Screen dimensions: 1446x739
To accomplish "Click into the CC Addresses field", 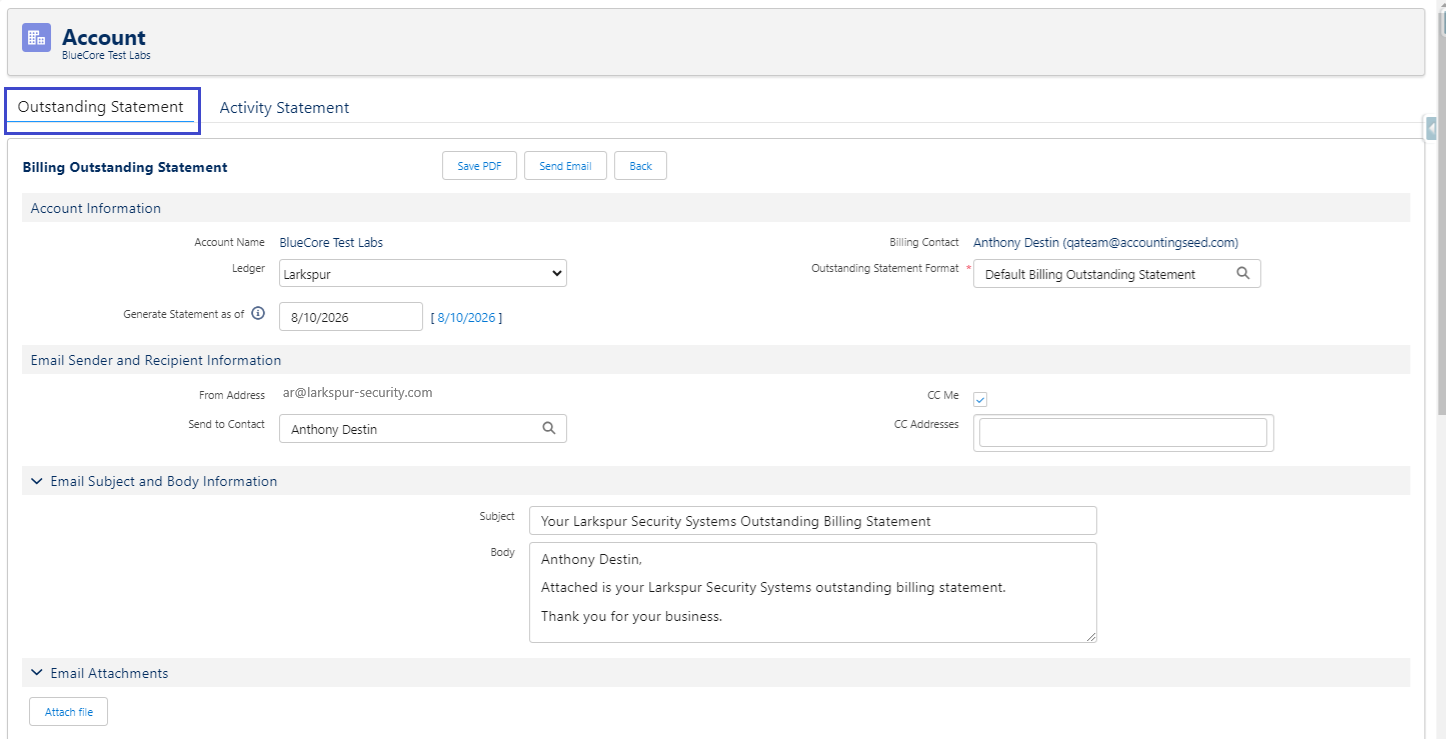I will coord(1123,432).
